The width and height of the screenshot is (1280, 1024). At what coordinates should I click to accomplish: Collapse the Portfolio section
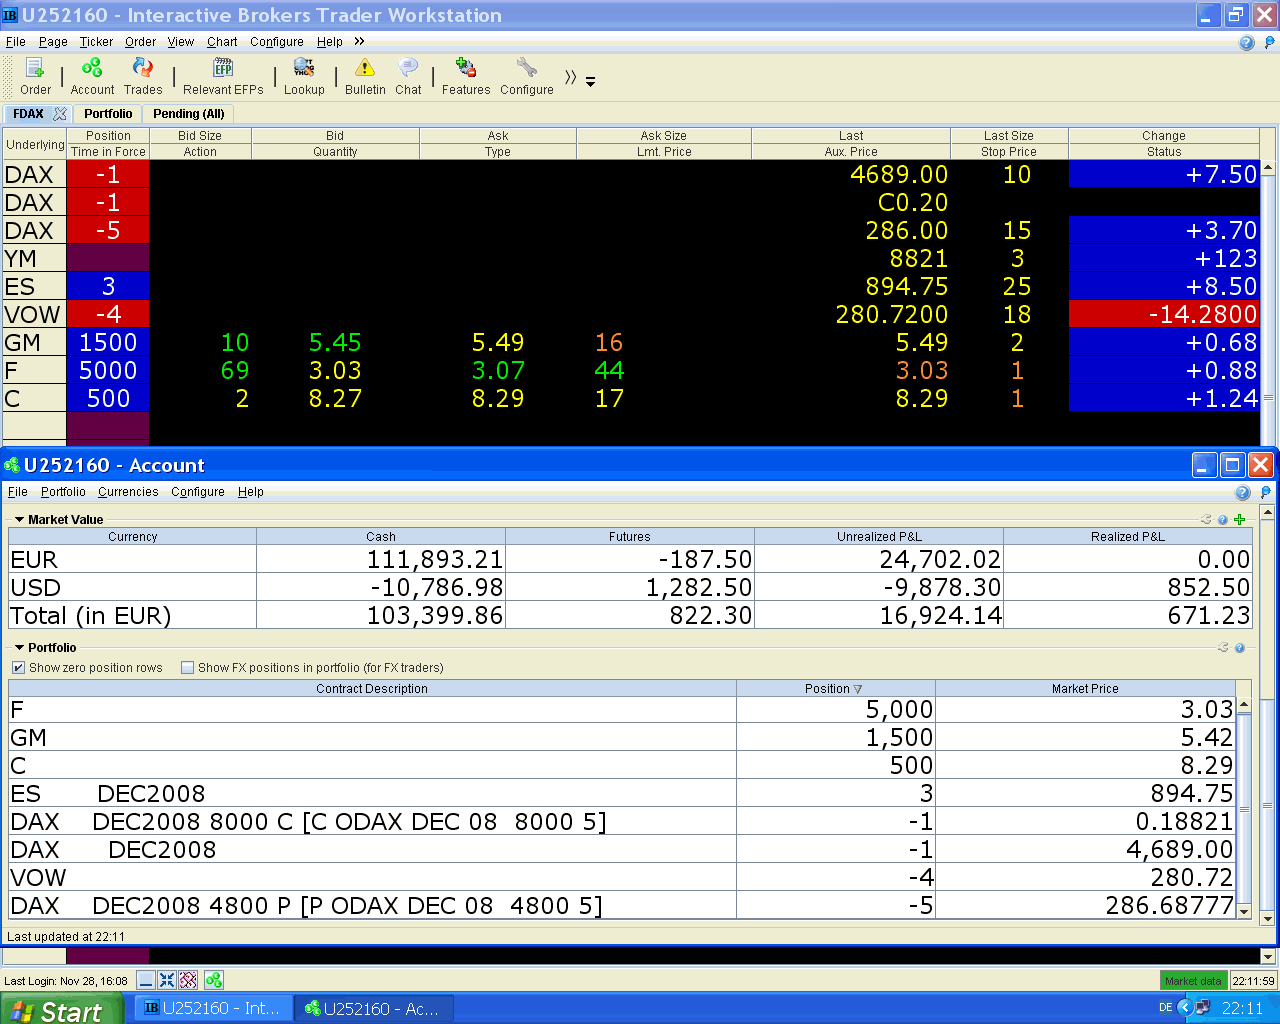click(x=19, y=648)
